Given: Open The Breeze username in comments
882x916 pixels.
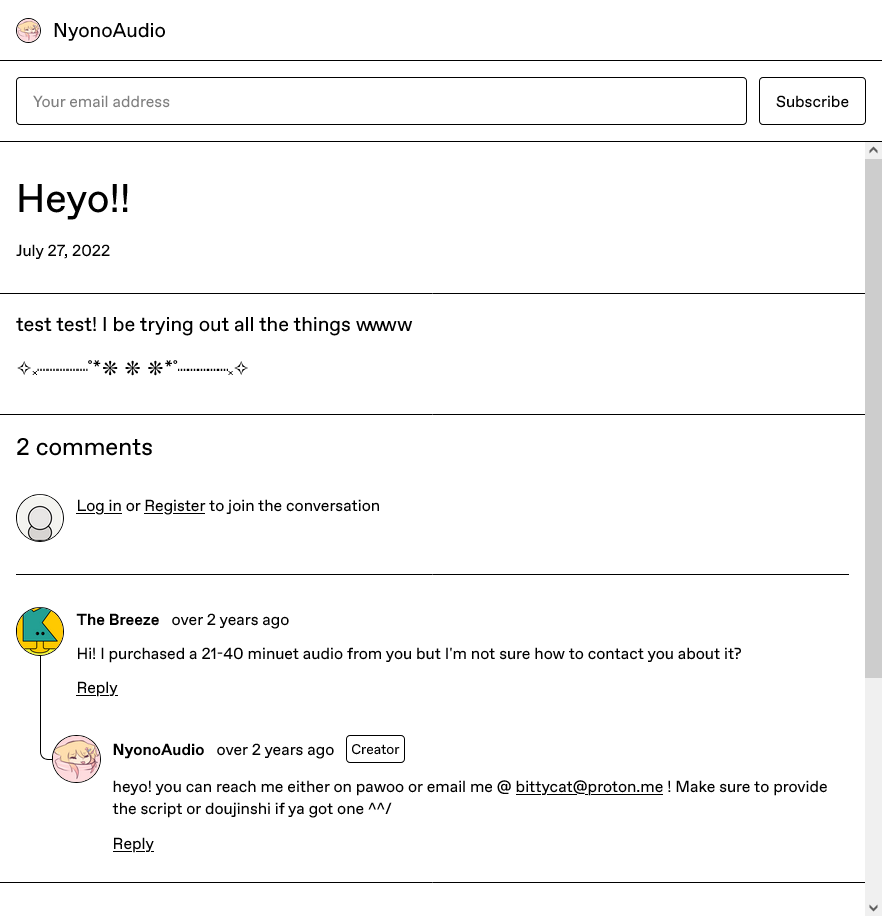Looking at the screenshot, I should click(118, 620).
